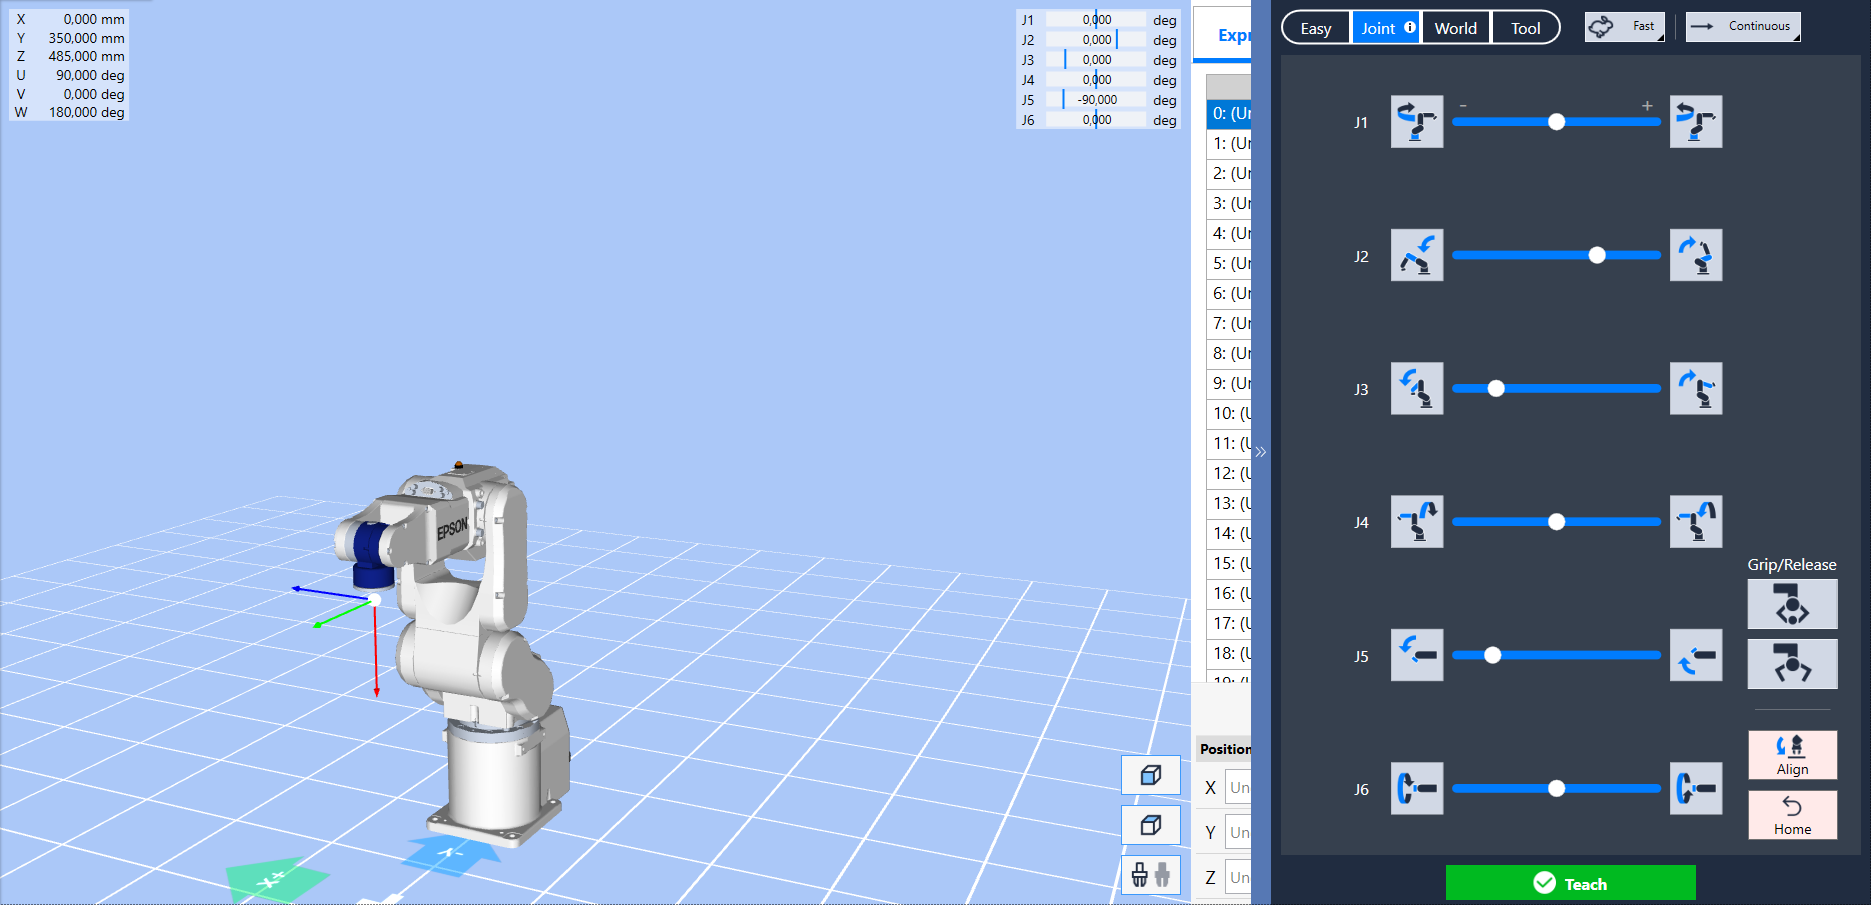Select point row 0 in list
1871x905 pixels.
(1229, 113)
